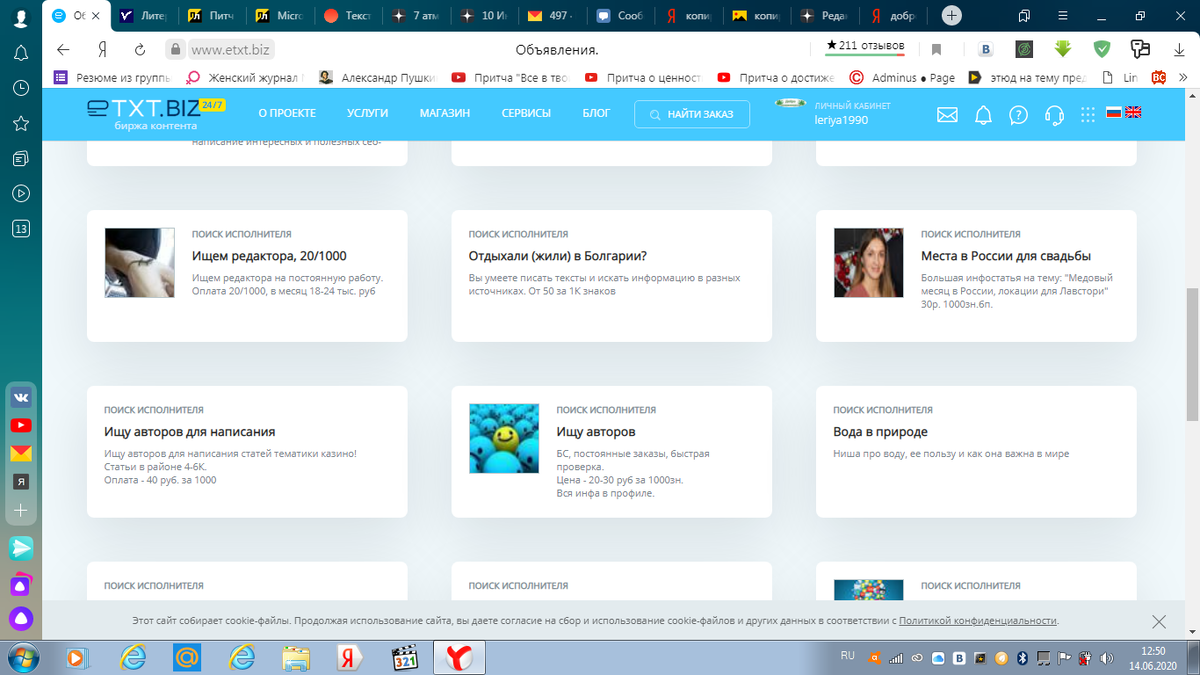Open YouTube icon in browser sidebar

tap(20, 425)
